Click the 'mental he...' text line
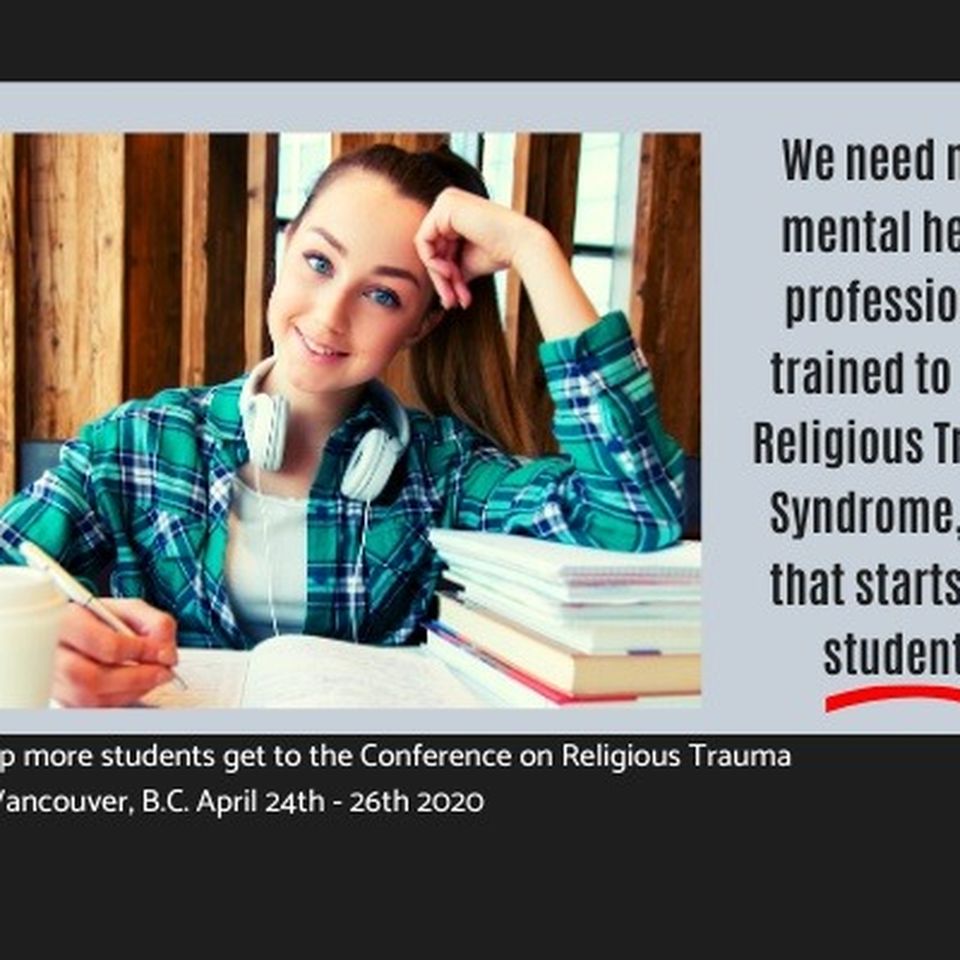 pyautogui.click(x=871, y=233)
